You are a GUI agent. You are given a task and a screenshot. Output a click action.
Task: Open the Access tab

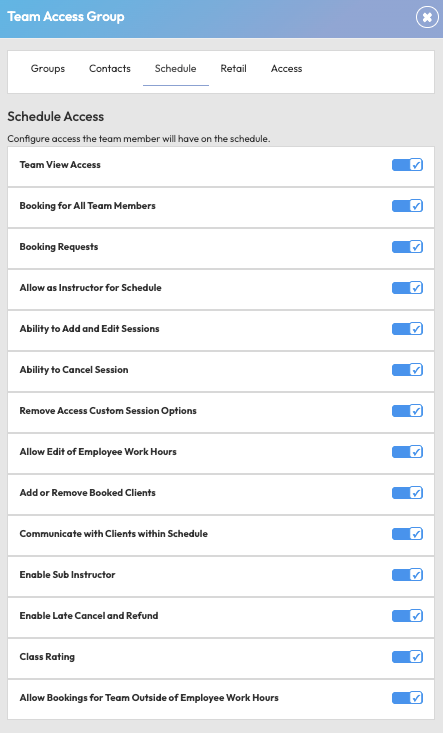286,69
